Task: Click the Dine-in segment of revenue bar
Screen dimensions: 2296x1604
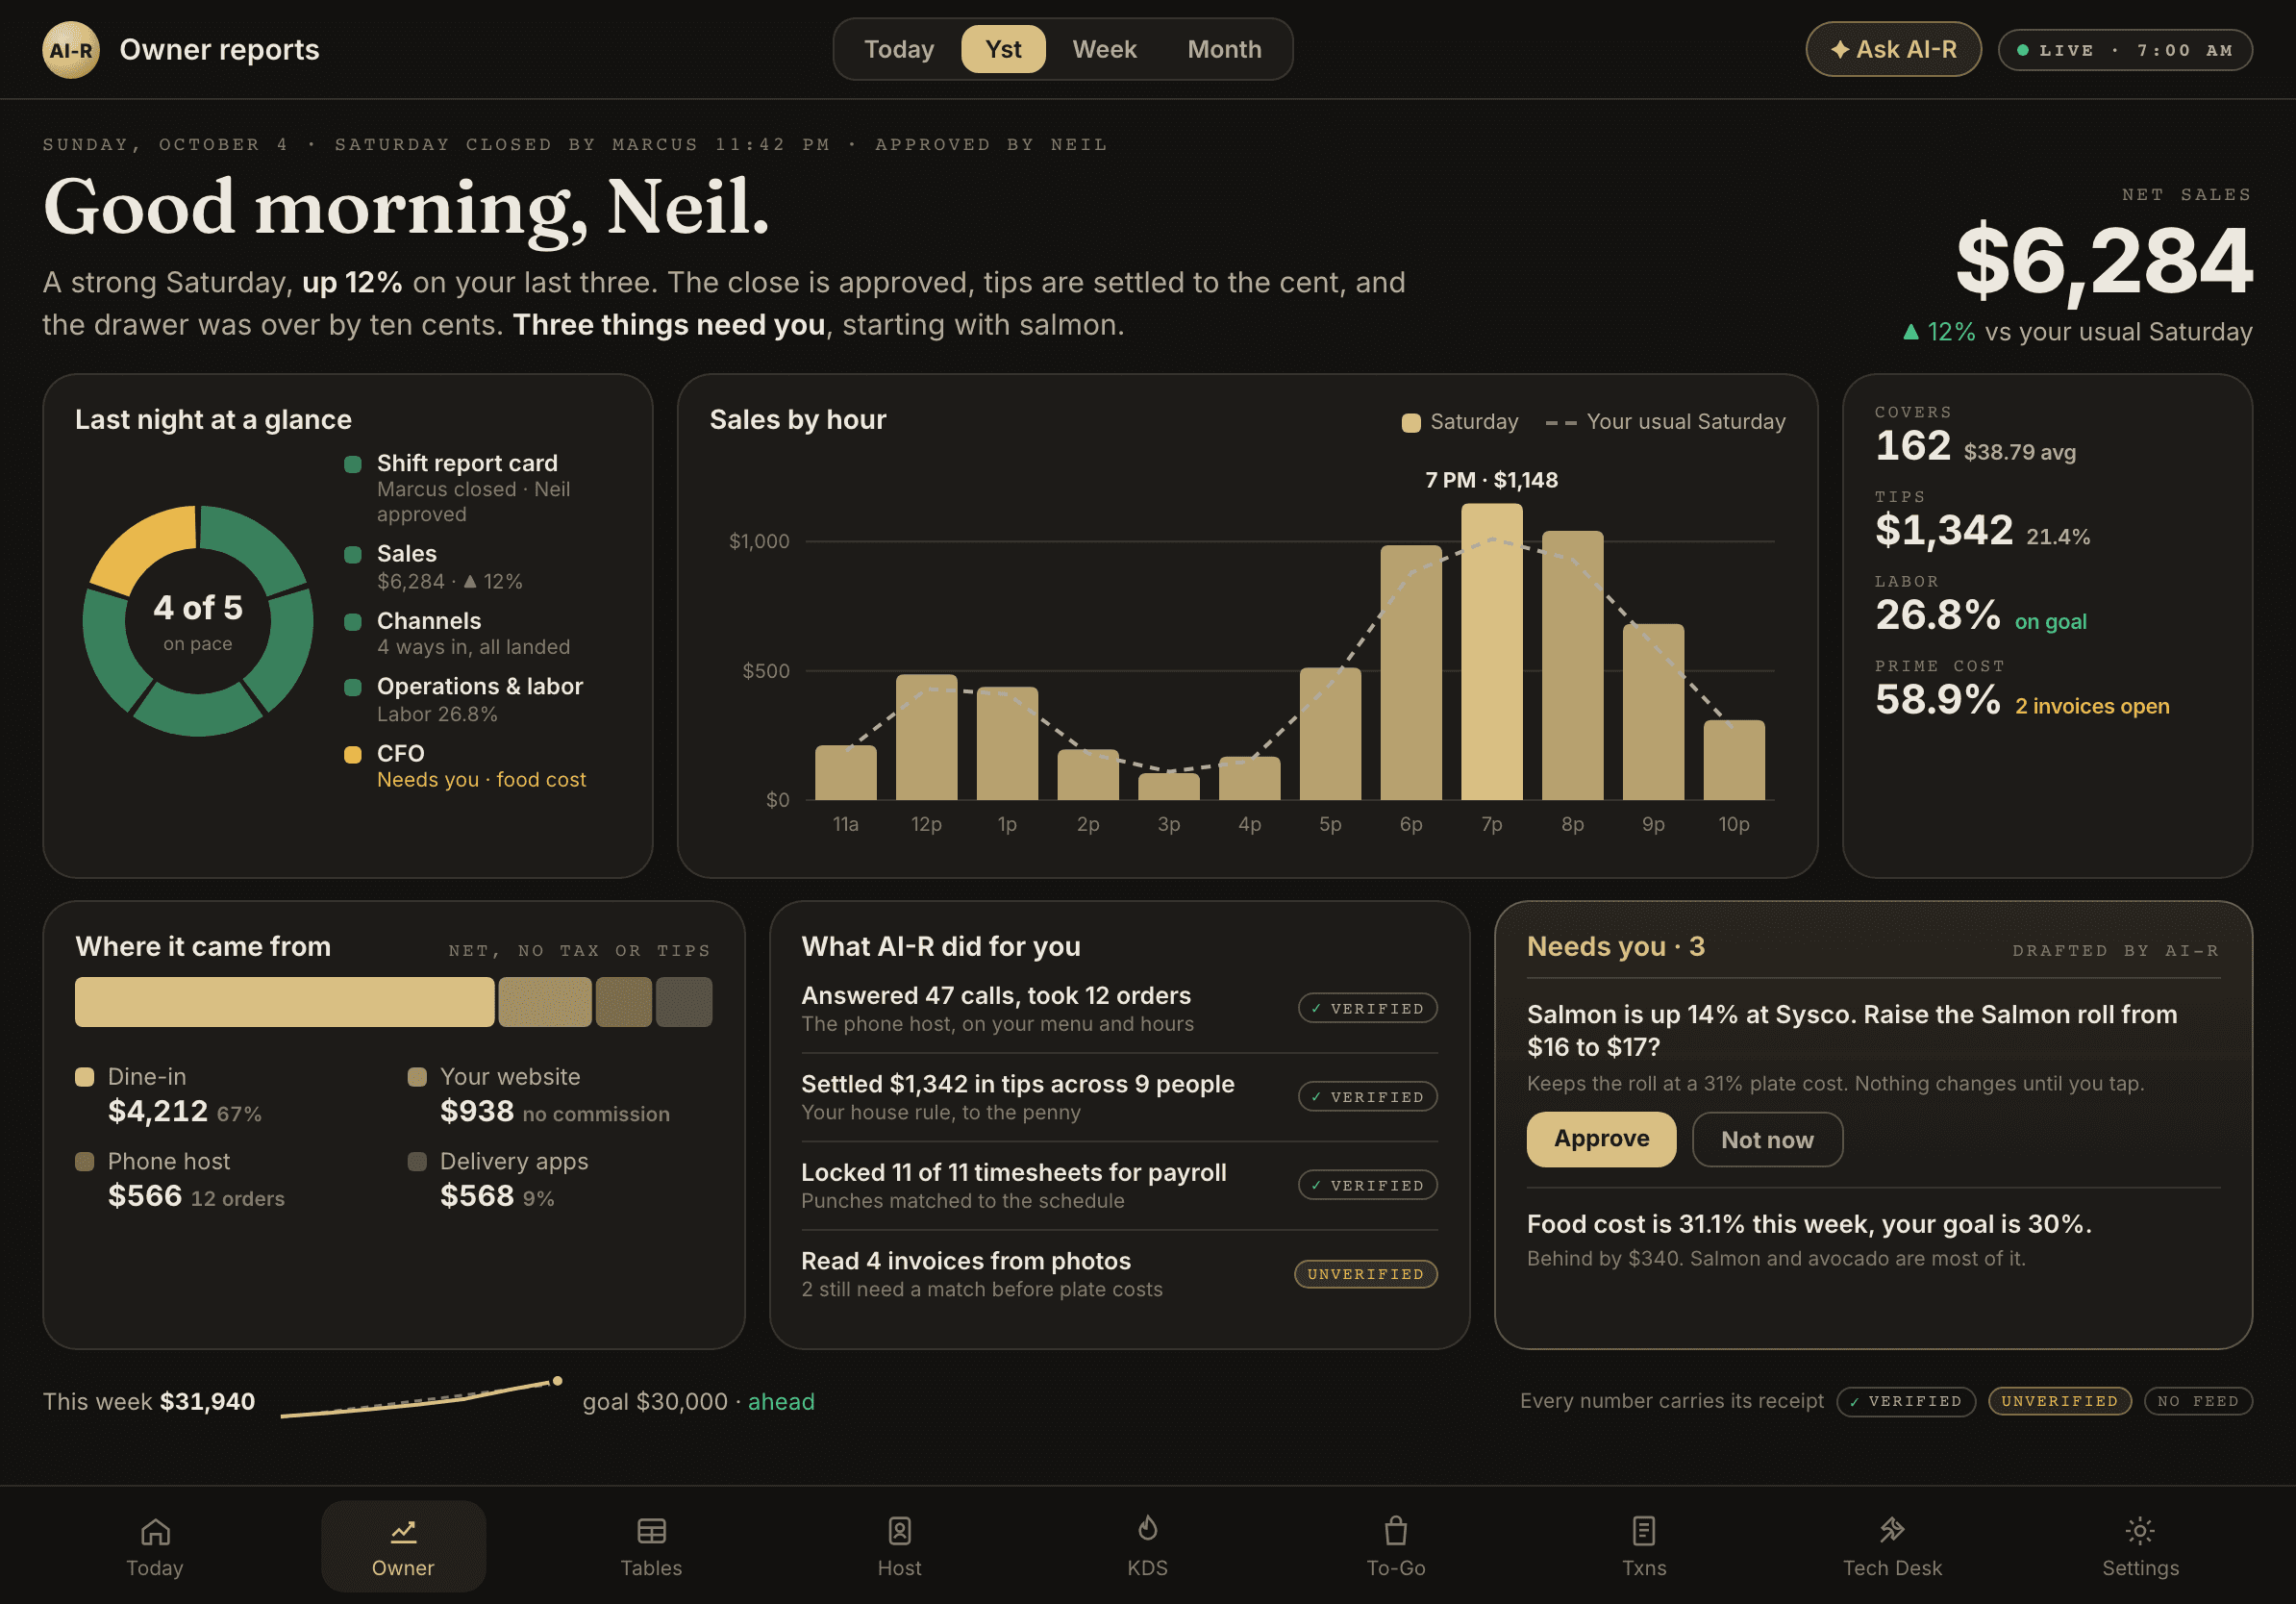Action: (x=284, y=1002)
